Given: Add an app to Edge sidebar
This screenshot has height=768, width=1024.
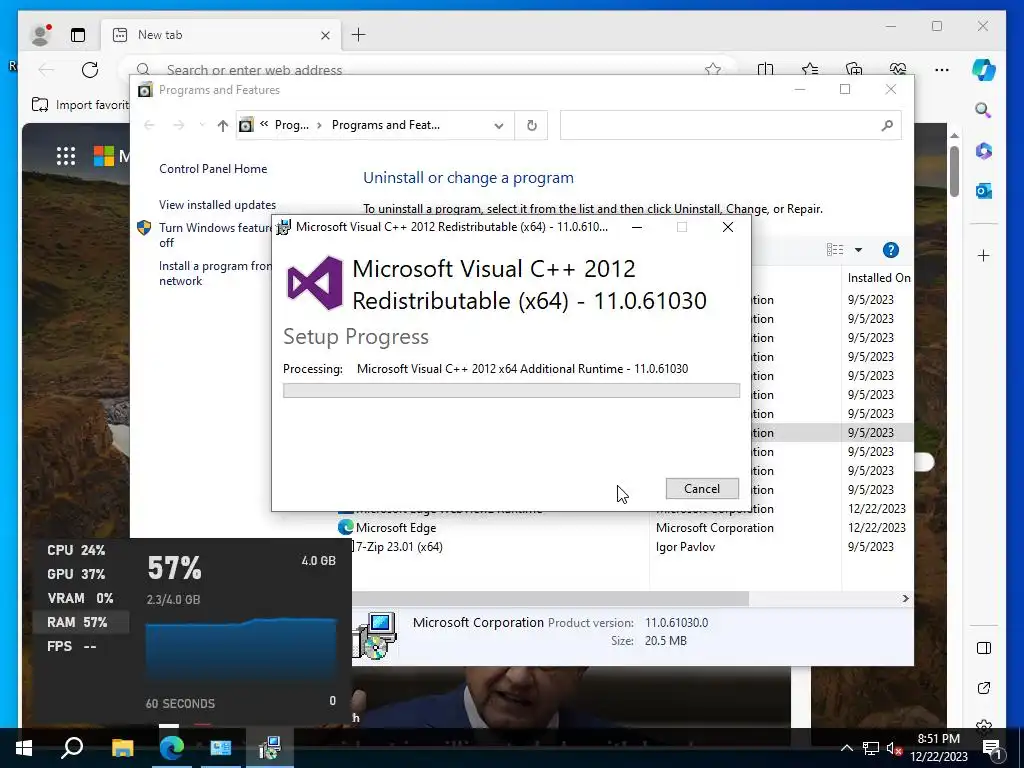Looking at the screenshot, I should coord(984,255).
